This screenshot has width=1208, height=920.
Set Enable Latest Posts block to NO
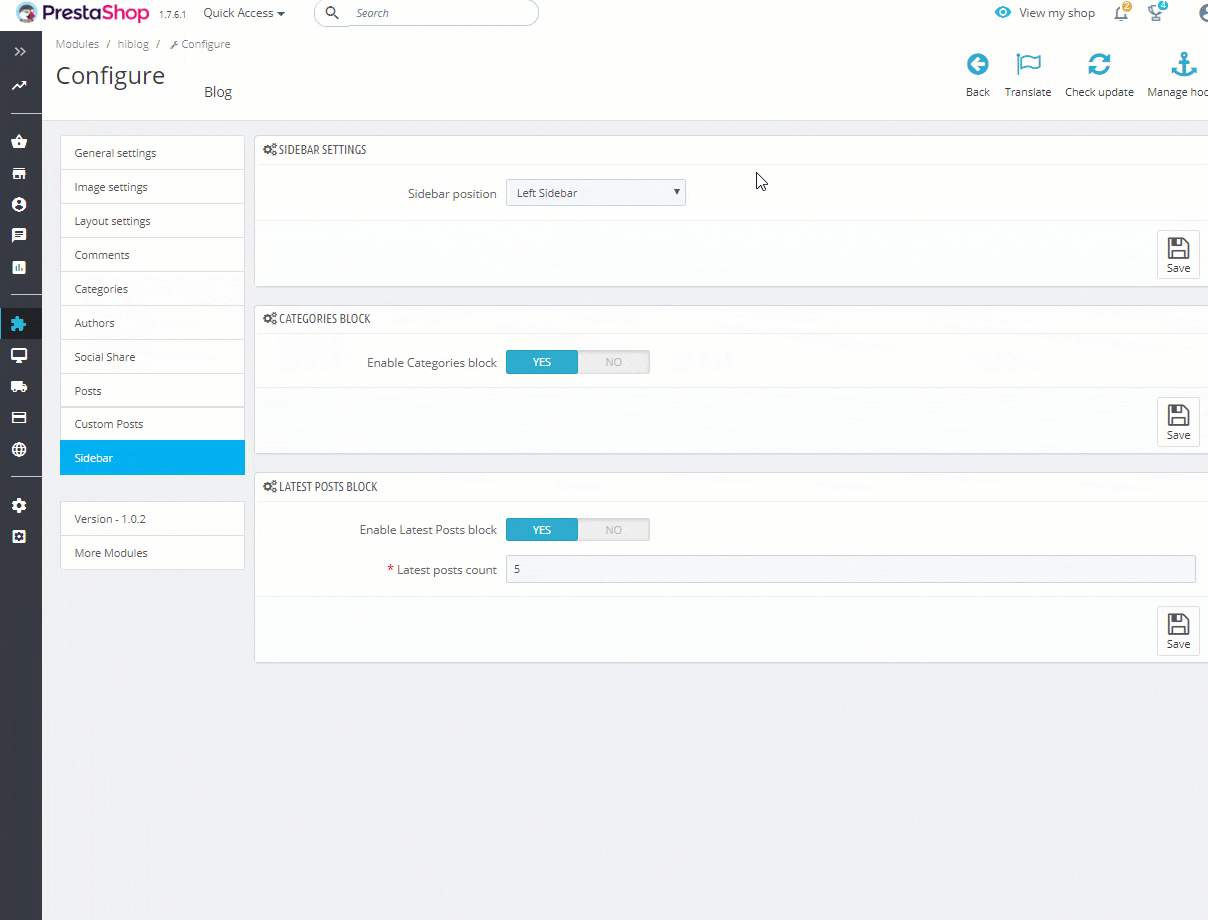tap(614, 530)
